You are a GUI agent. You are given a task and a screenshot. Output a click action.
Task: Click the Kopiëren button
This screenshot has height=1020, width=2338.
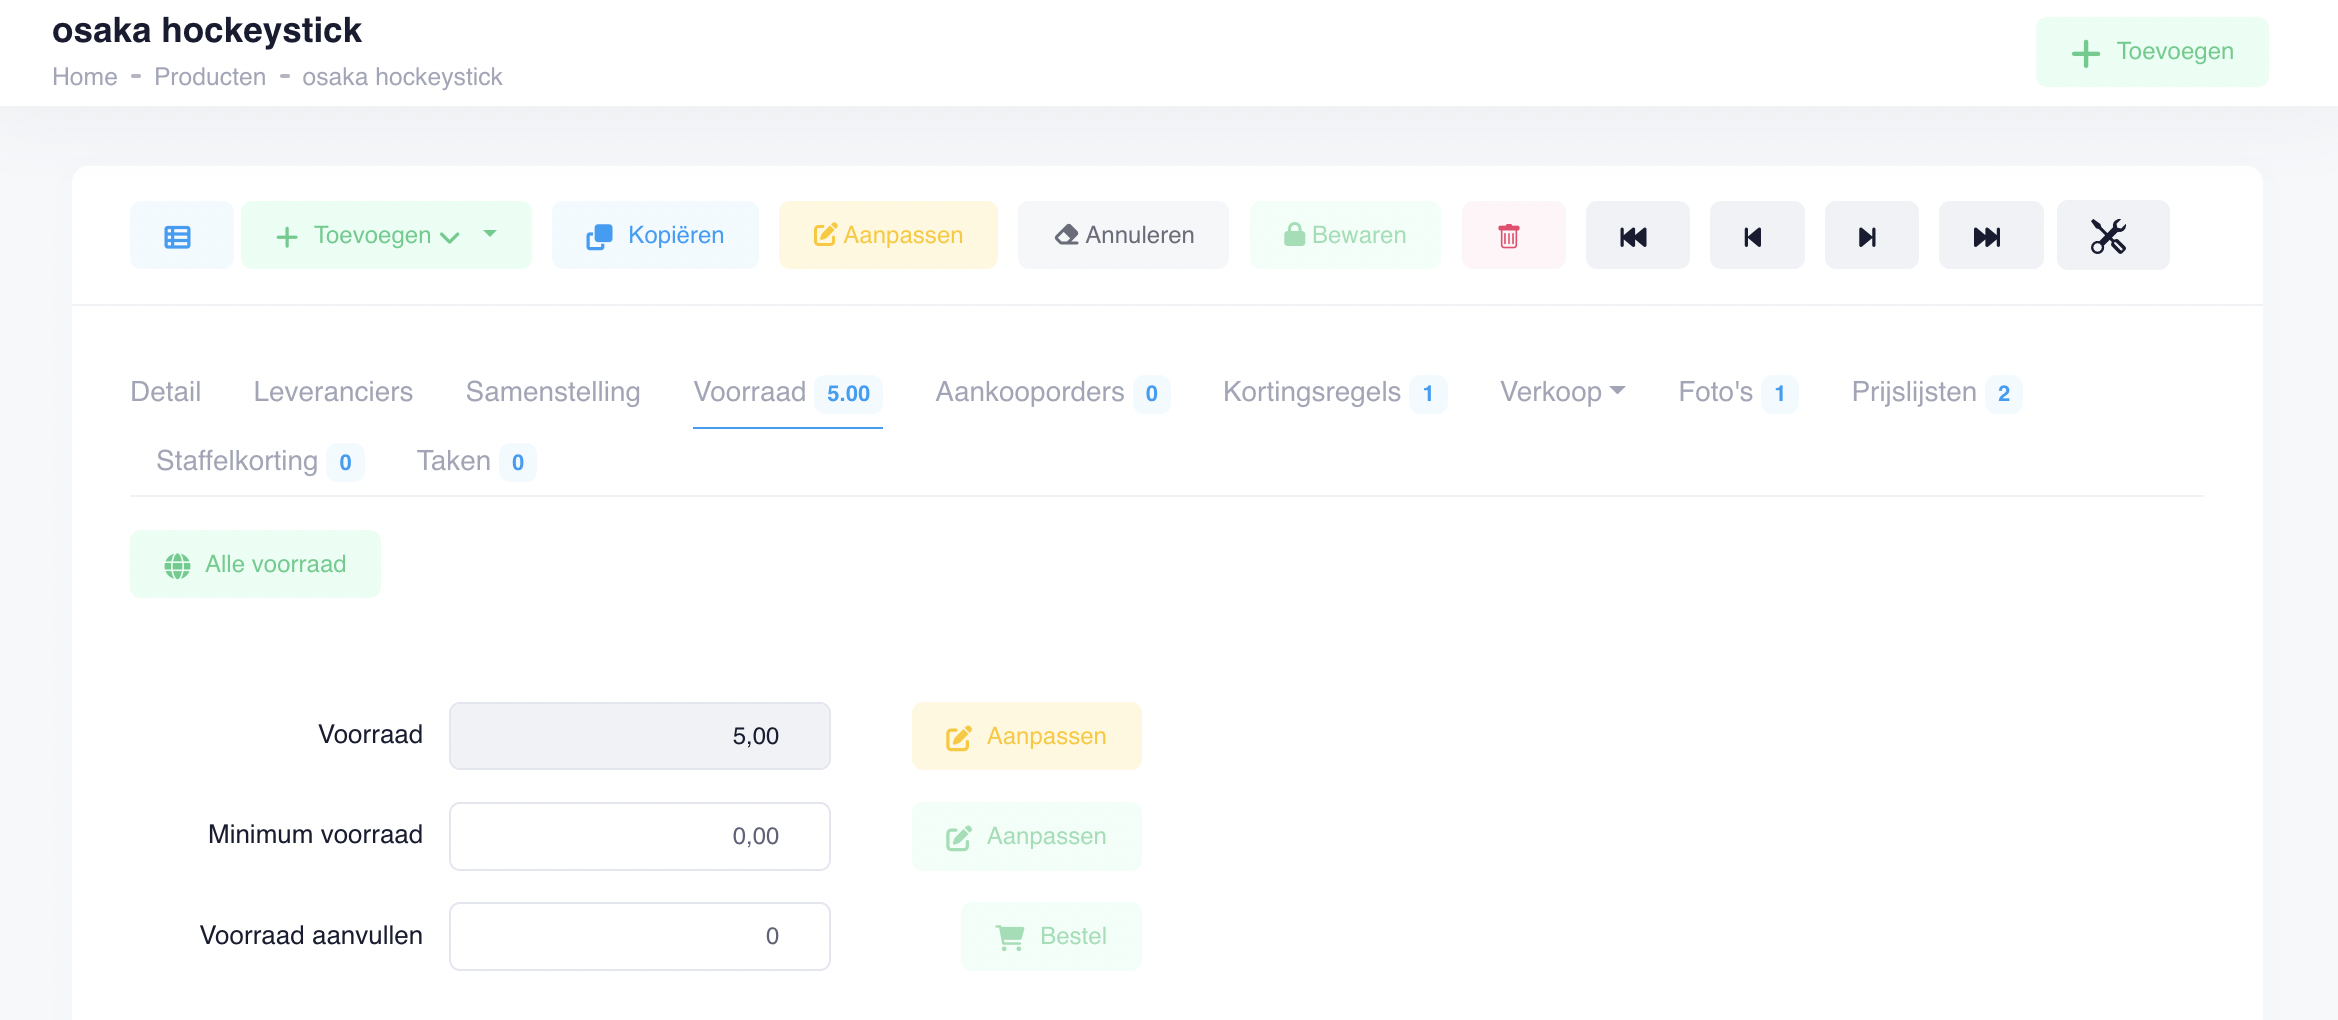[x=655, y=236]
